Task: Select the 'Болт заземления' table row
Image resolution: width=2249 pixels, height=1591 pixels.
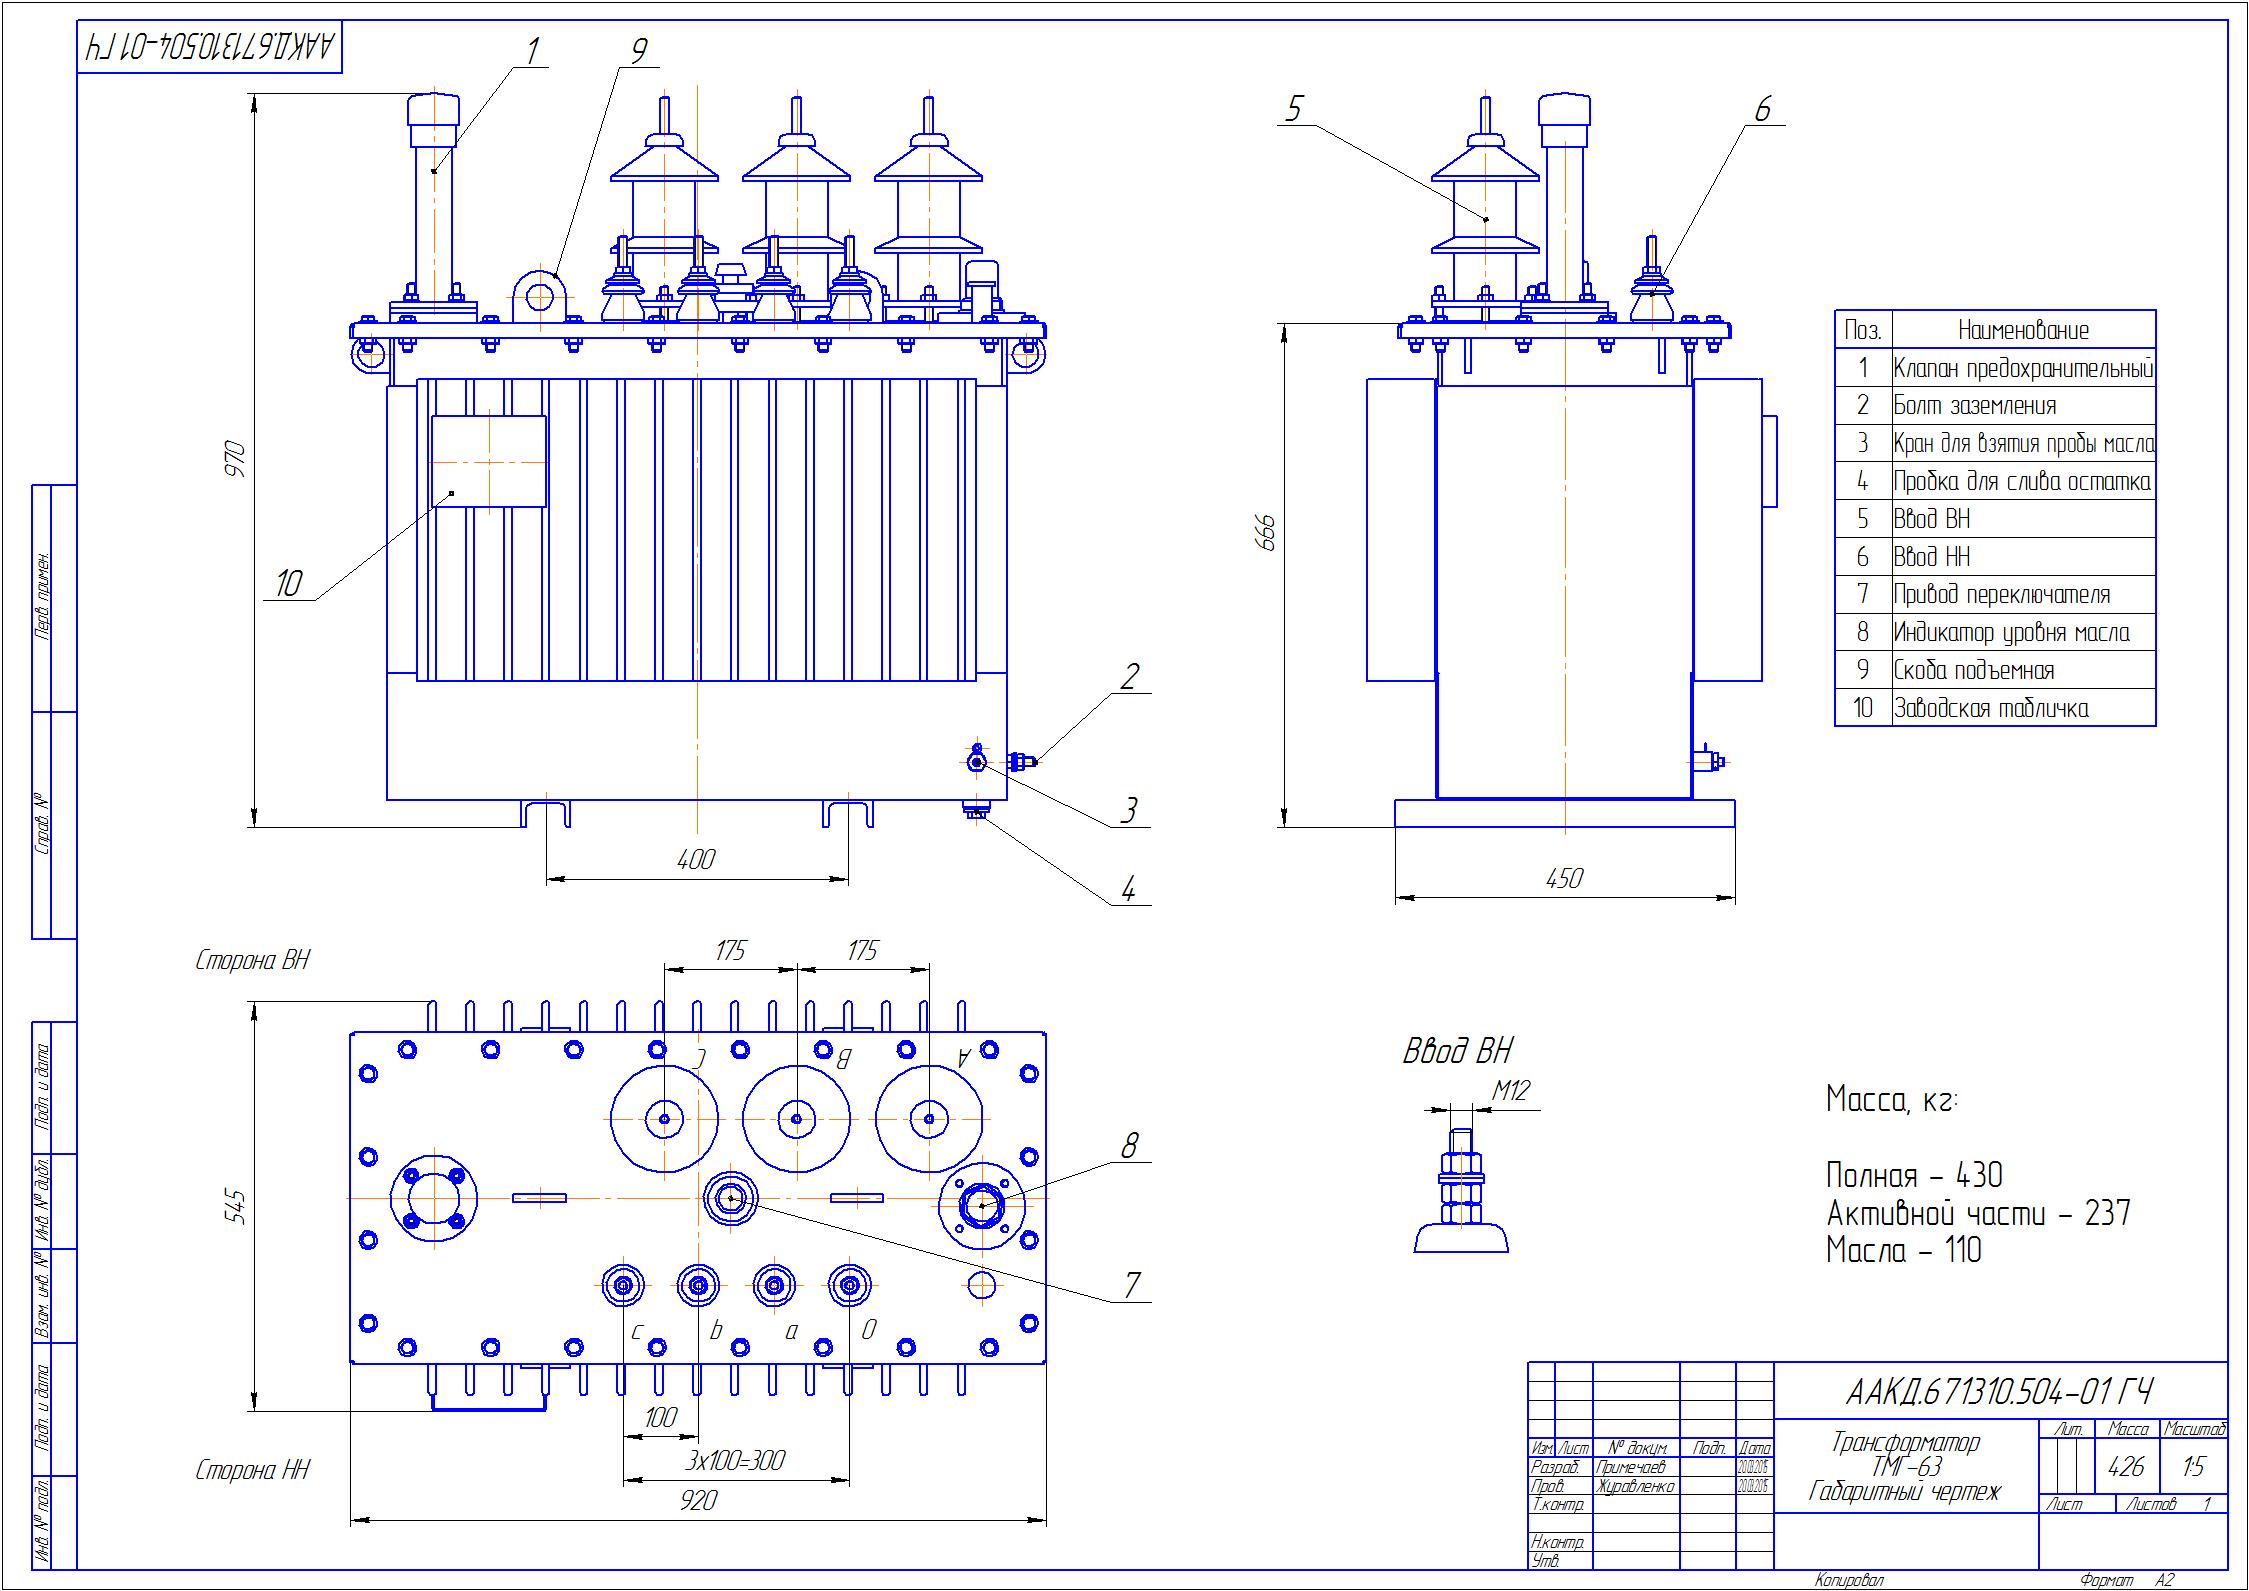Action: click(1995, 406)
